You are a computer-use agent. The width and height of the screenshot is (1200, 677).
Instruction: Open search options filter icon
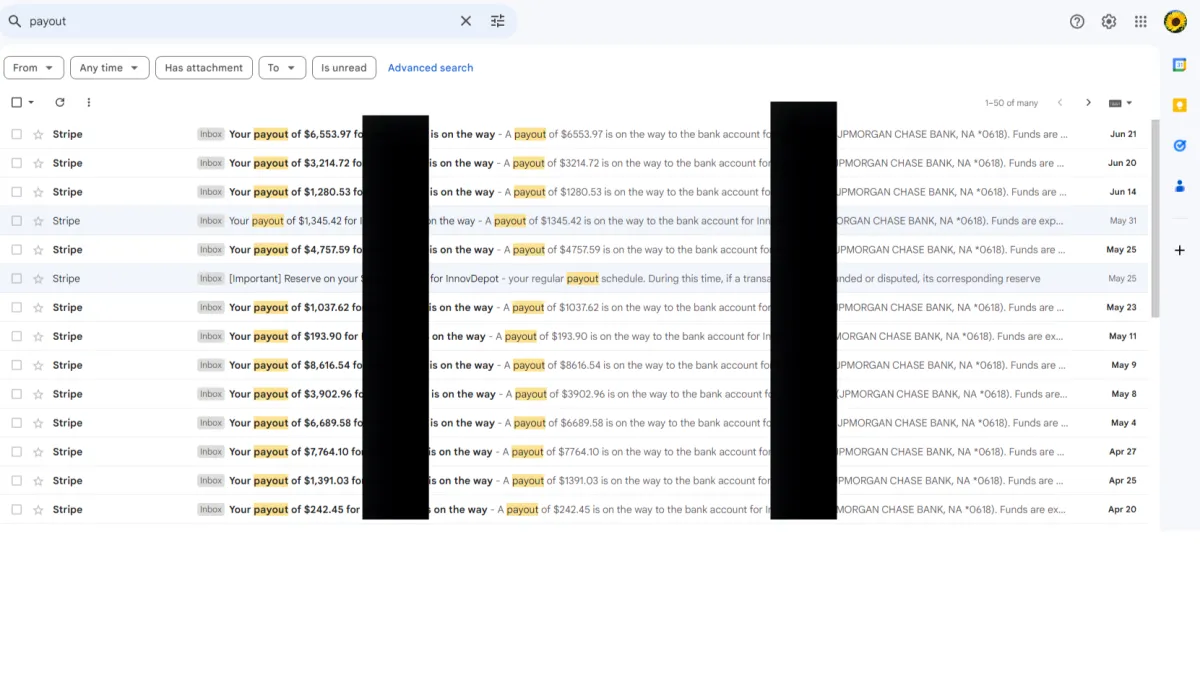point(498,21)
